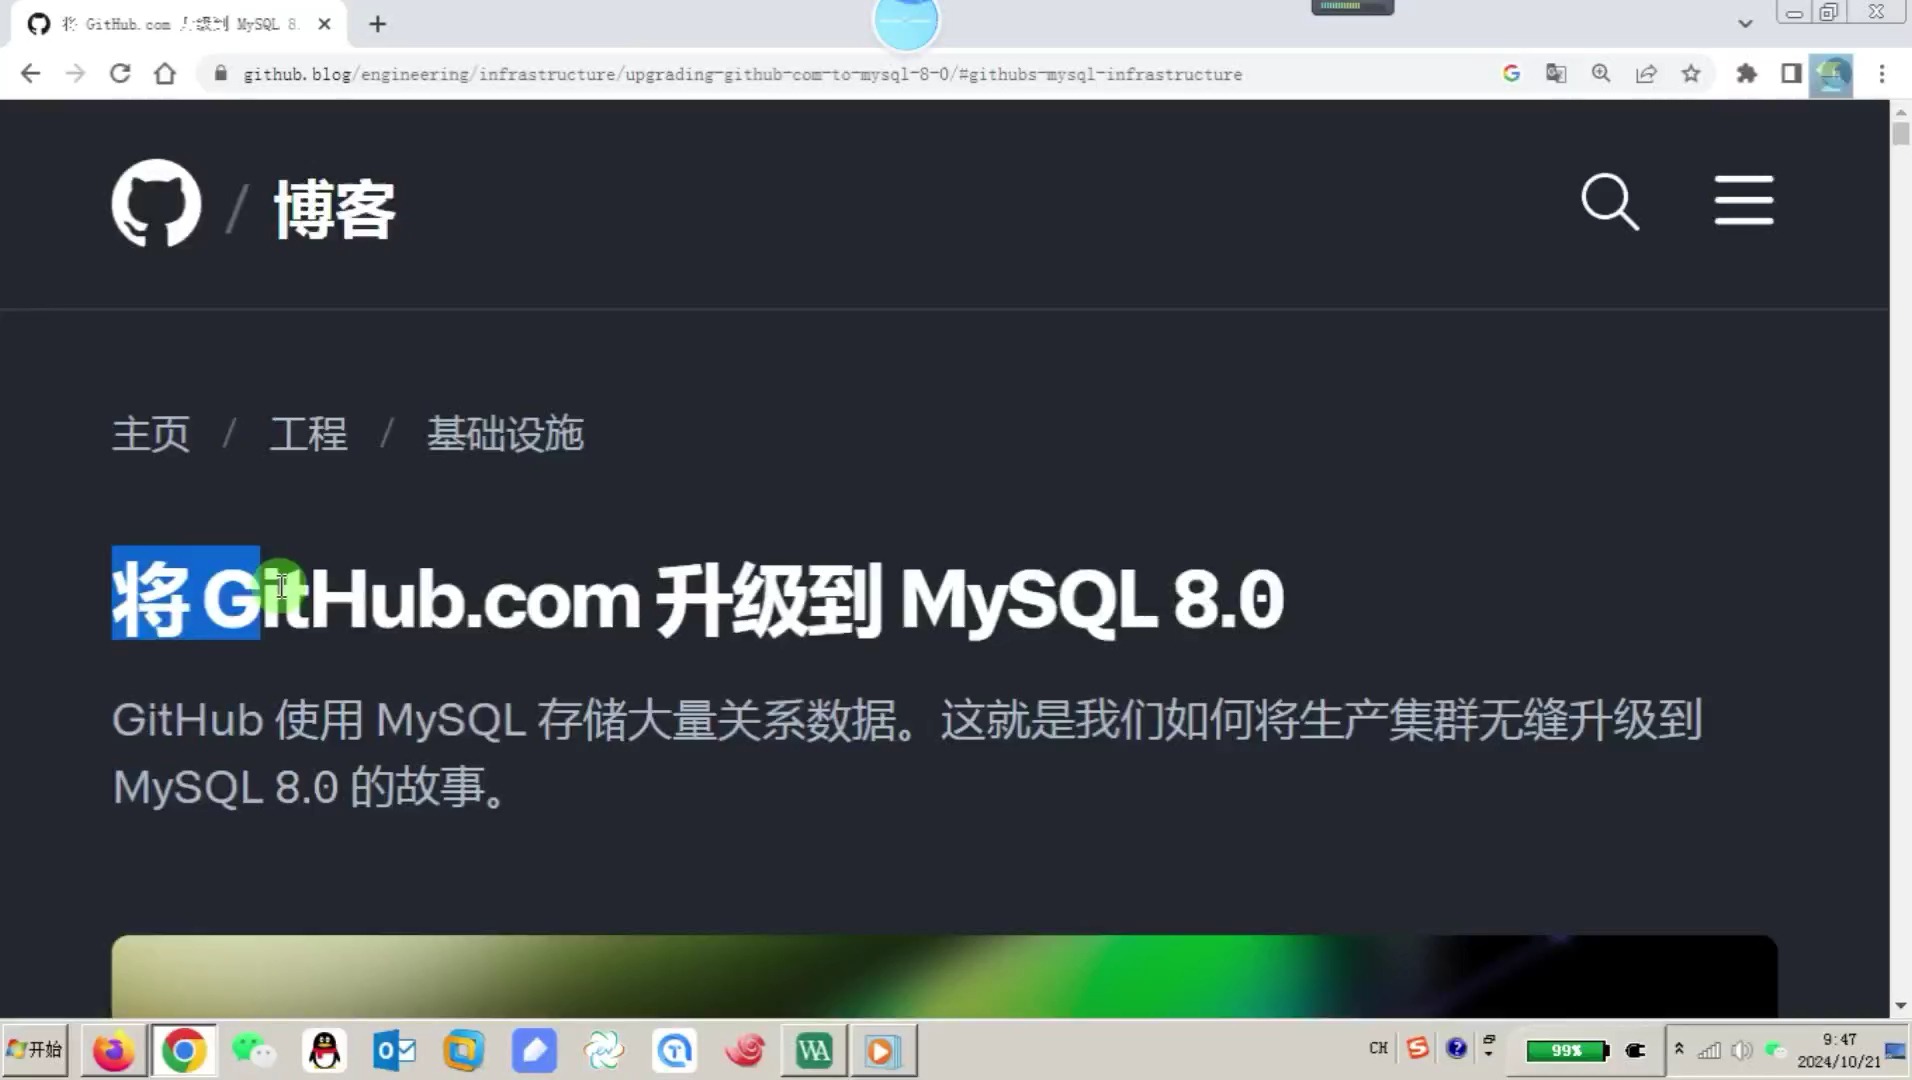Click the page vertical scrollbar thumb
This screenshot has height=1080, width=1912.
[1900, 132]
